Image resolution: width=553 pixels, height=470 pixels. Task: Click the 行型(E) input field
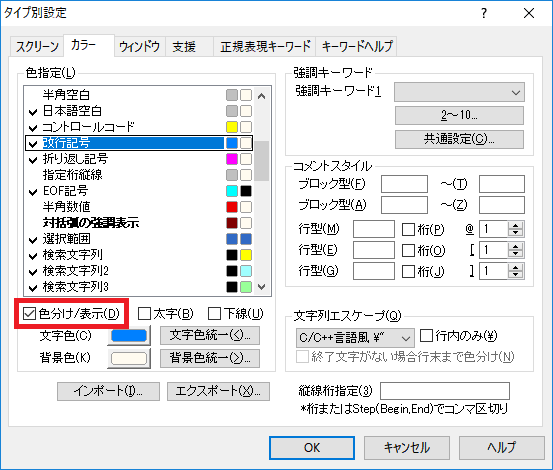[374, 250]
